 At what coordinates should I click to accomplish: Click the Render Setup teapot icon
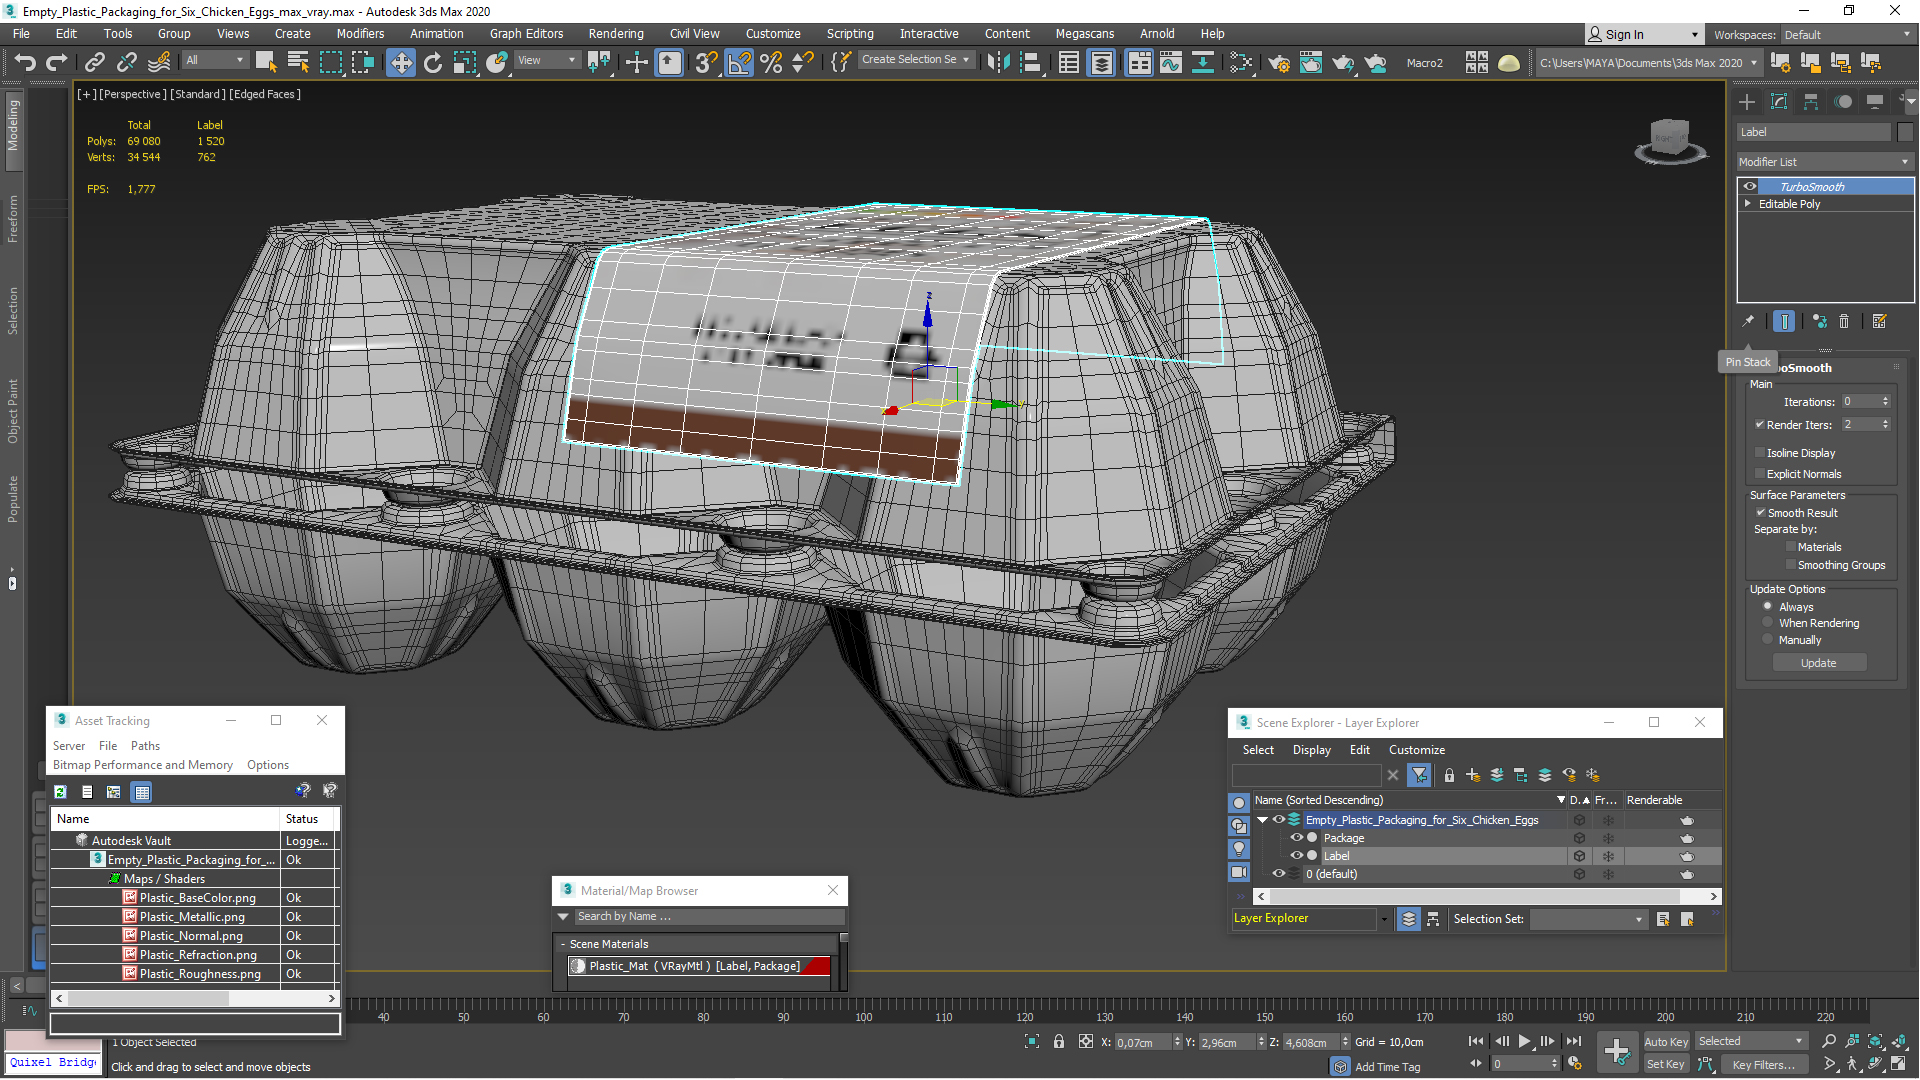tap(1278, 62)
